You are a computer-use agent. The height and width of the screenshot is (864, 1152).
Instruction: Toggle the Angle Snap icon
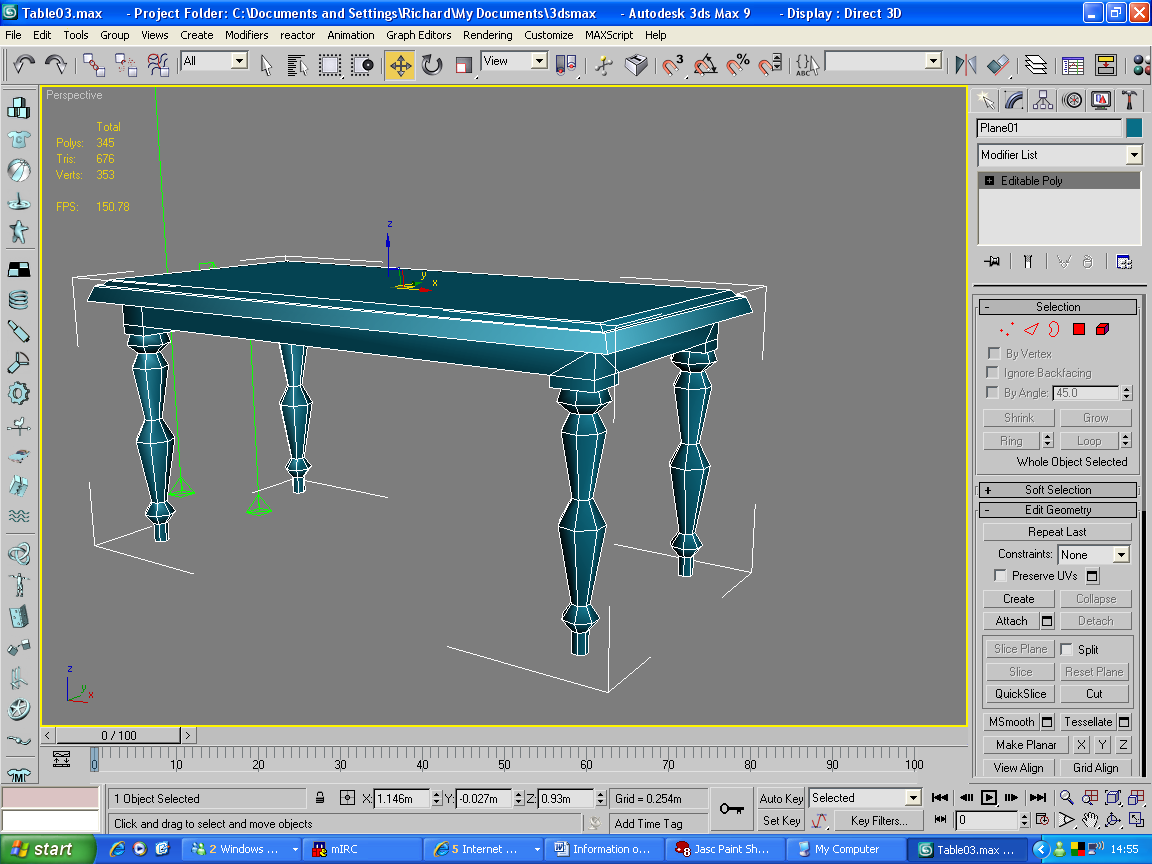click(x=705, y=65)
